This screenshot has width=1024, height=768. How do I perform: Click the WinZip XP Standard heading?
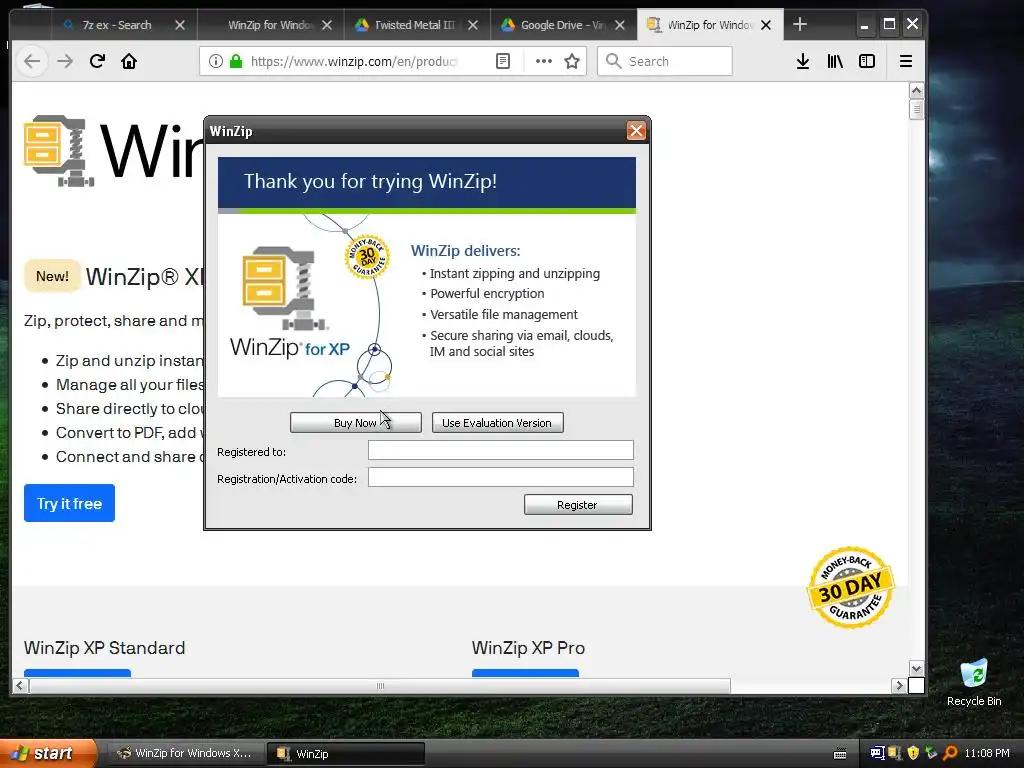[x=104, y=648]
